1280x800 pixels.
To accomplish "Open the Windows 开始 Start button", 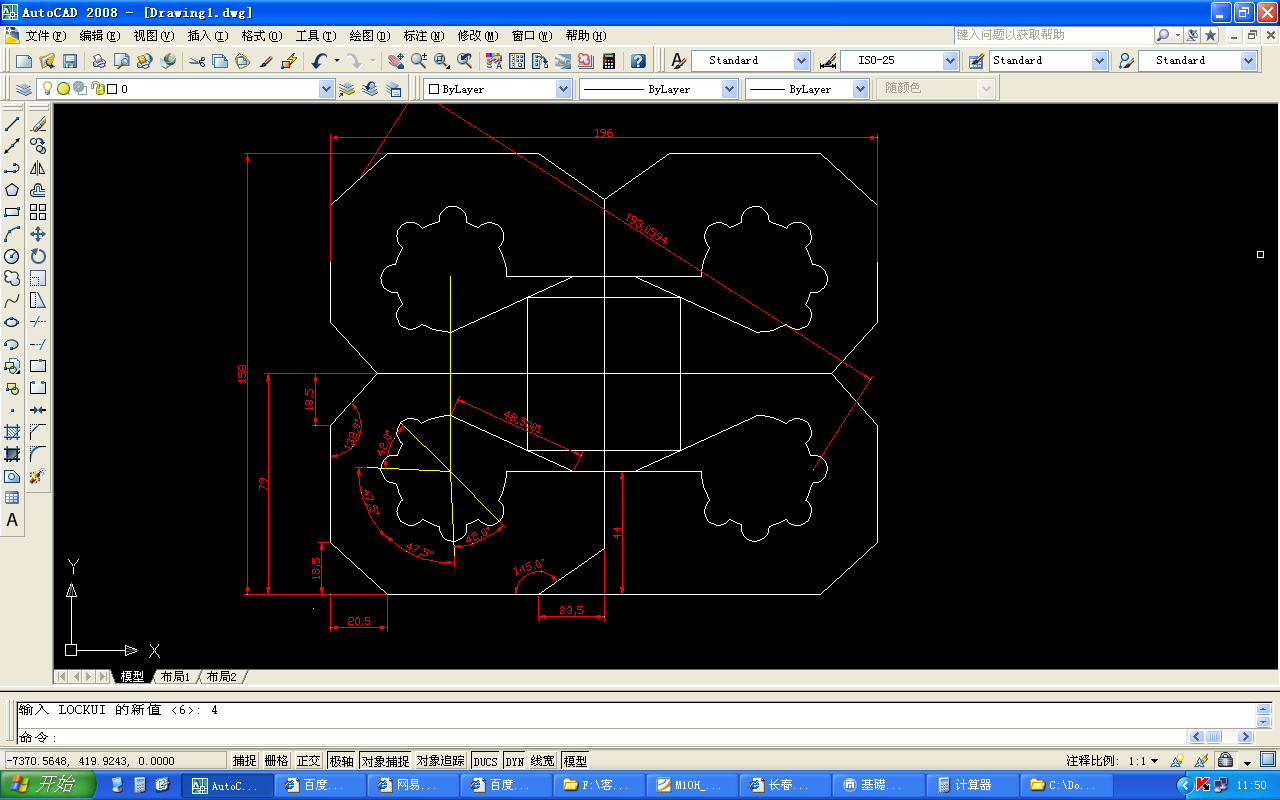I will (48, 785).
